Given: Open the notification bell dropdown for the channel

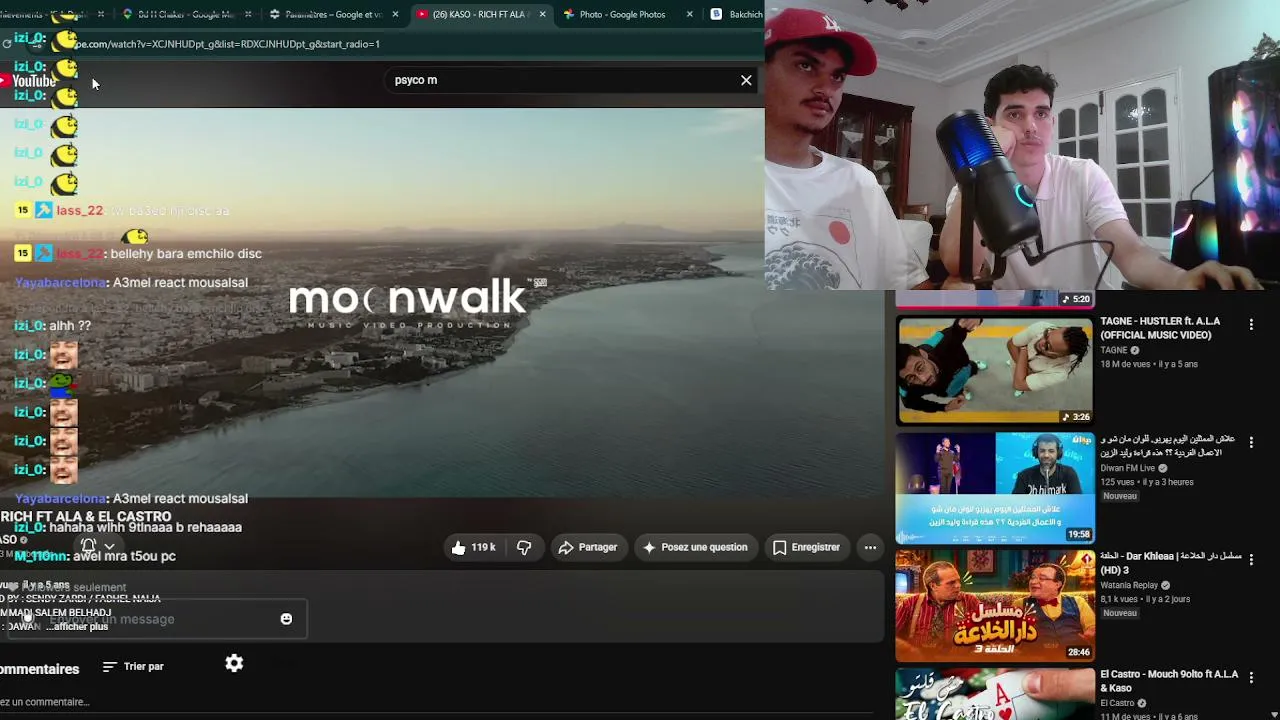Looking at the screenshot, I should [97, 546].
